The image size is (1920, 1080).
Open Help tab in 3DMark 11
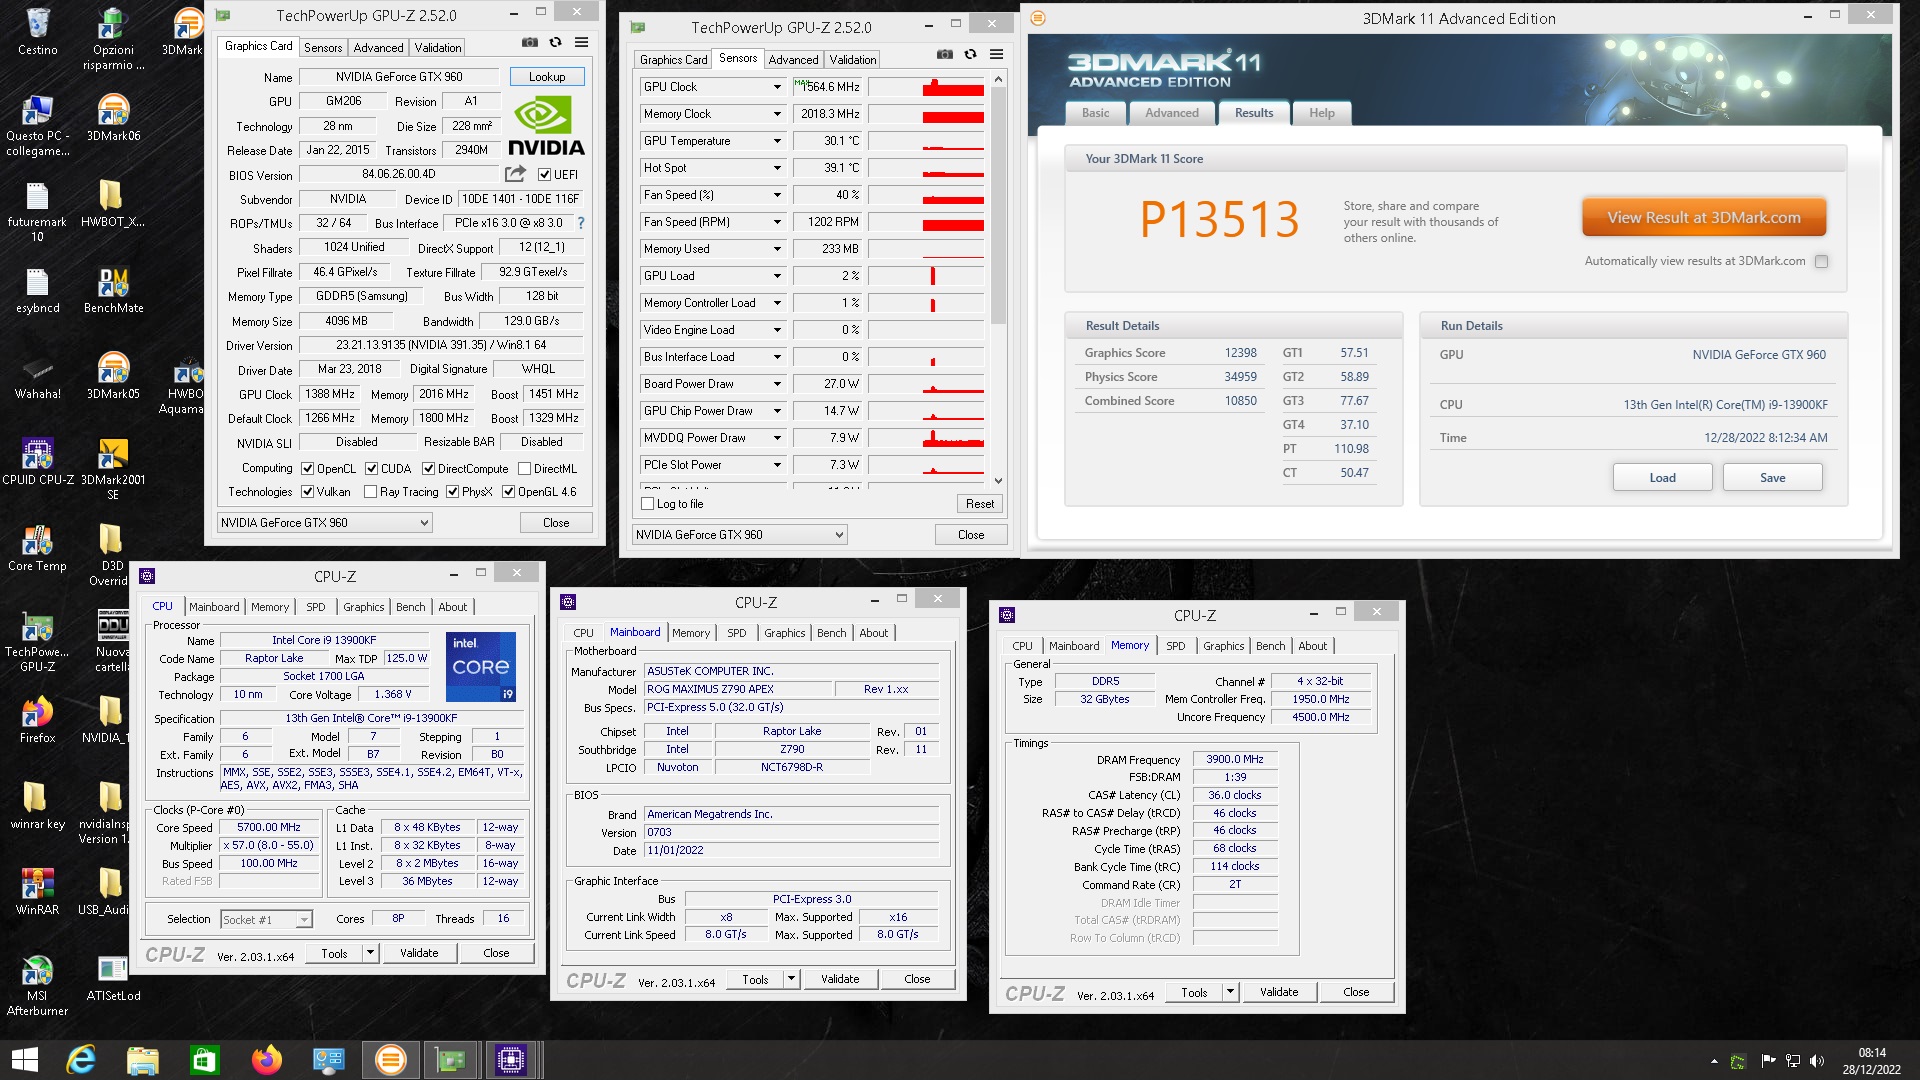click(x=1322, y=113)
